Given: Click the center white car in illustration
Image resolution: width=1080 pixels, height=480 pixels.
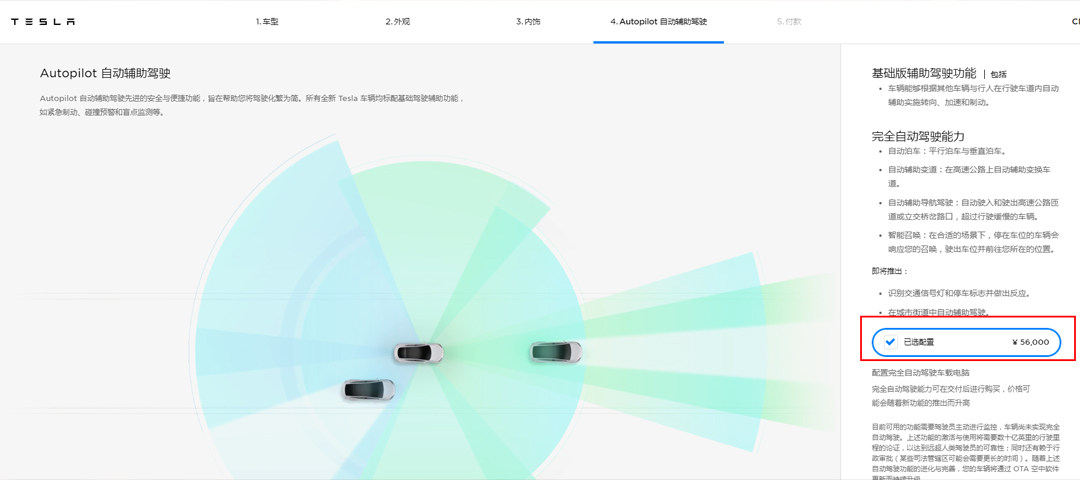Looking at the screenshot, I should point(418,352).
